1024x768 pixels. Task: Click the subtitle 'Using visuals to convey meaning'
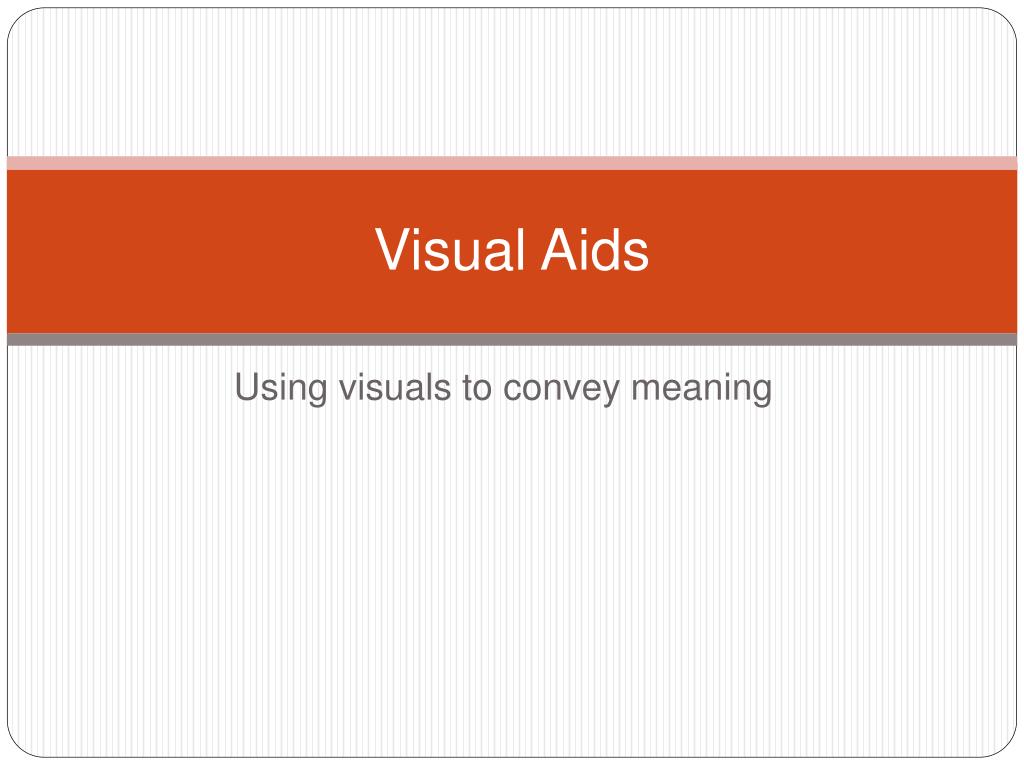click(503, 388)
